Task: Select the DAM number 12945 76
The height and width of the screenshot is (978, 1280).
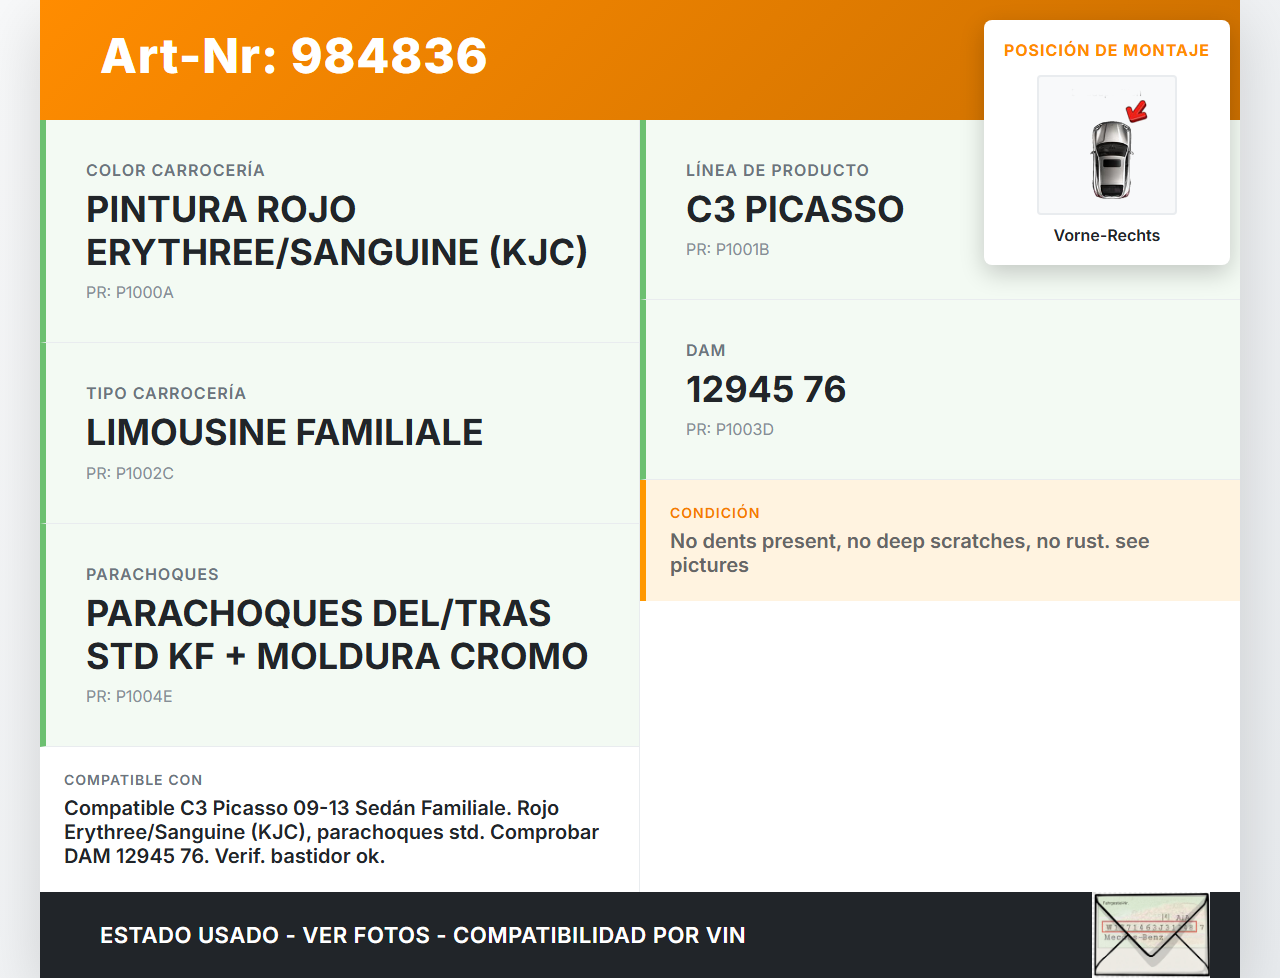Action: 766,390
